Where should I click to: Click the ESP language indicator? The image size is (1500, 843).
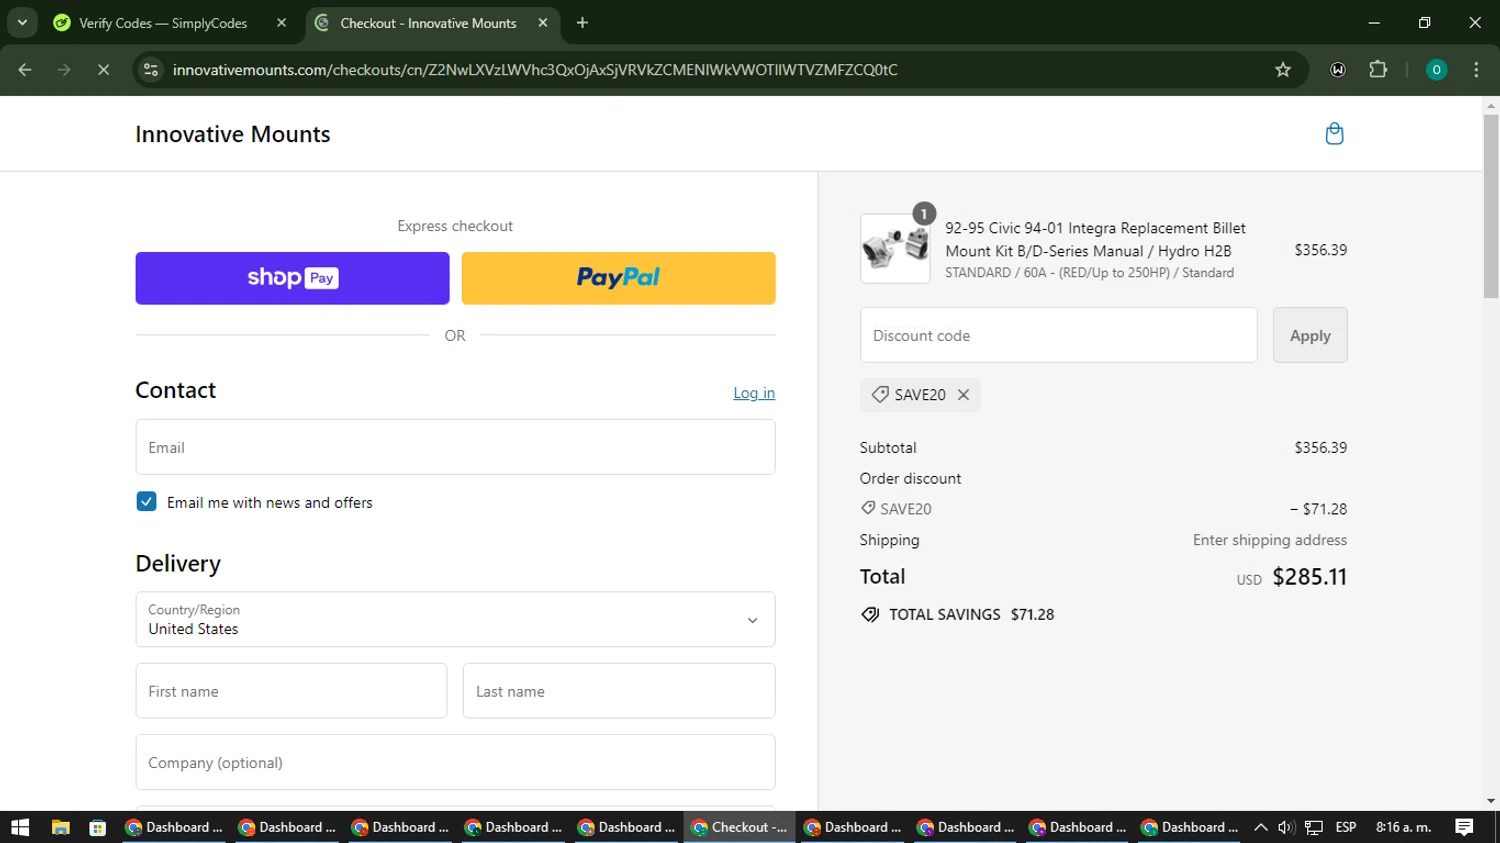(1346, 827)
